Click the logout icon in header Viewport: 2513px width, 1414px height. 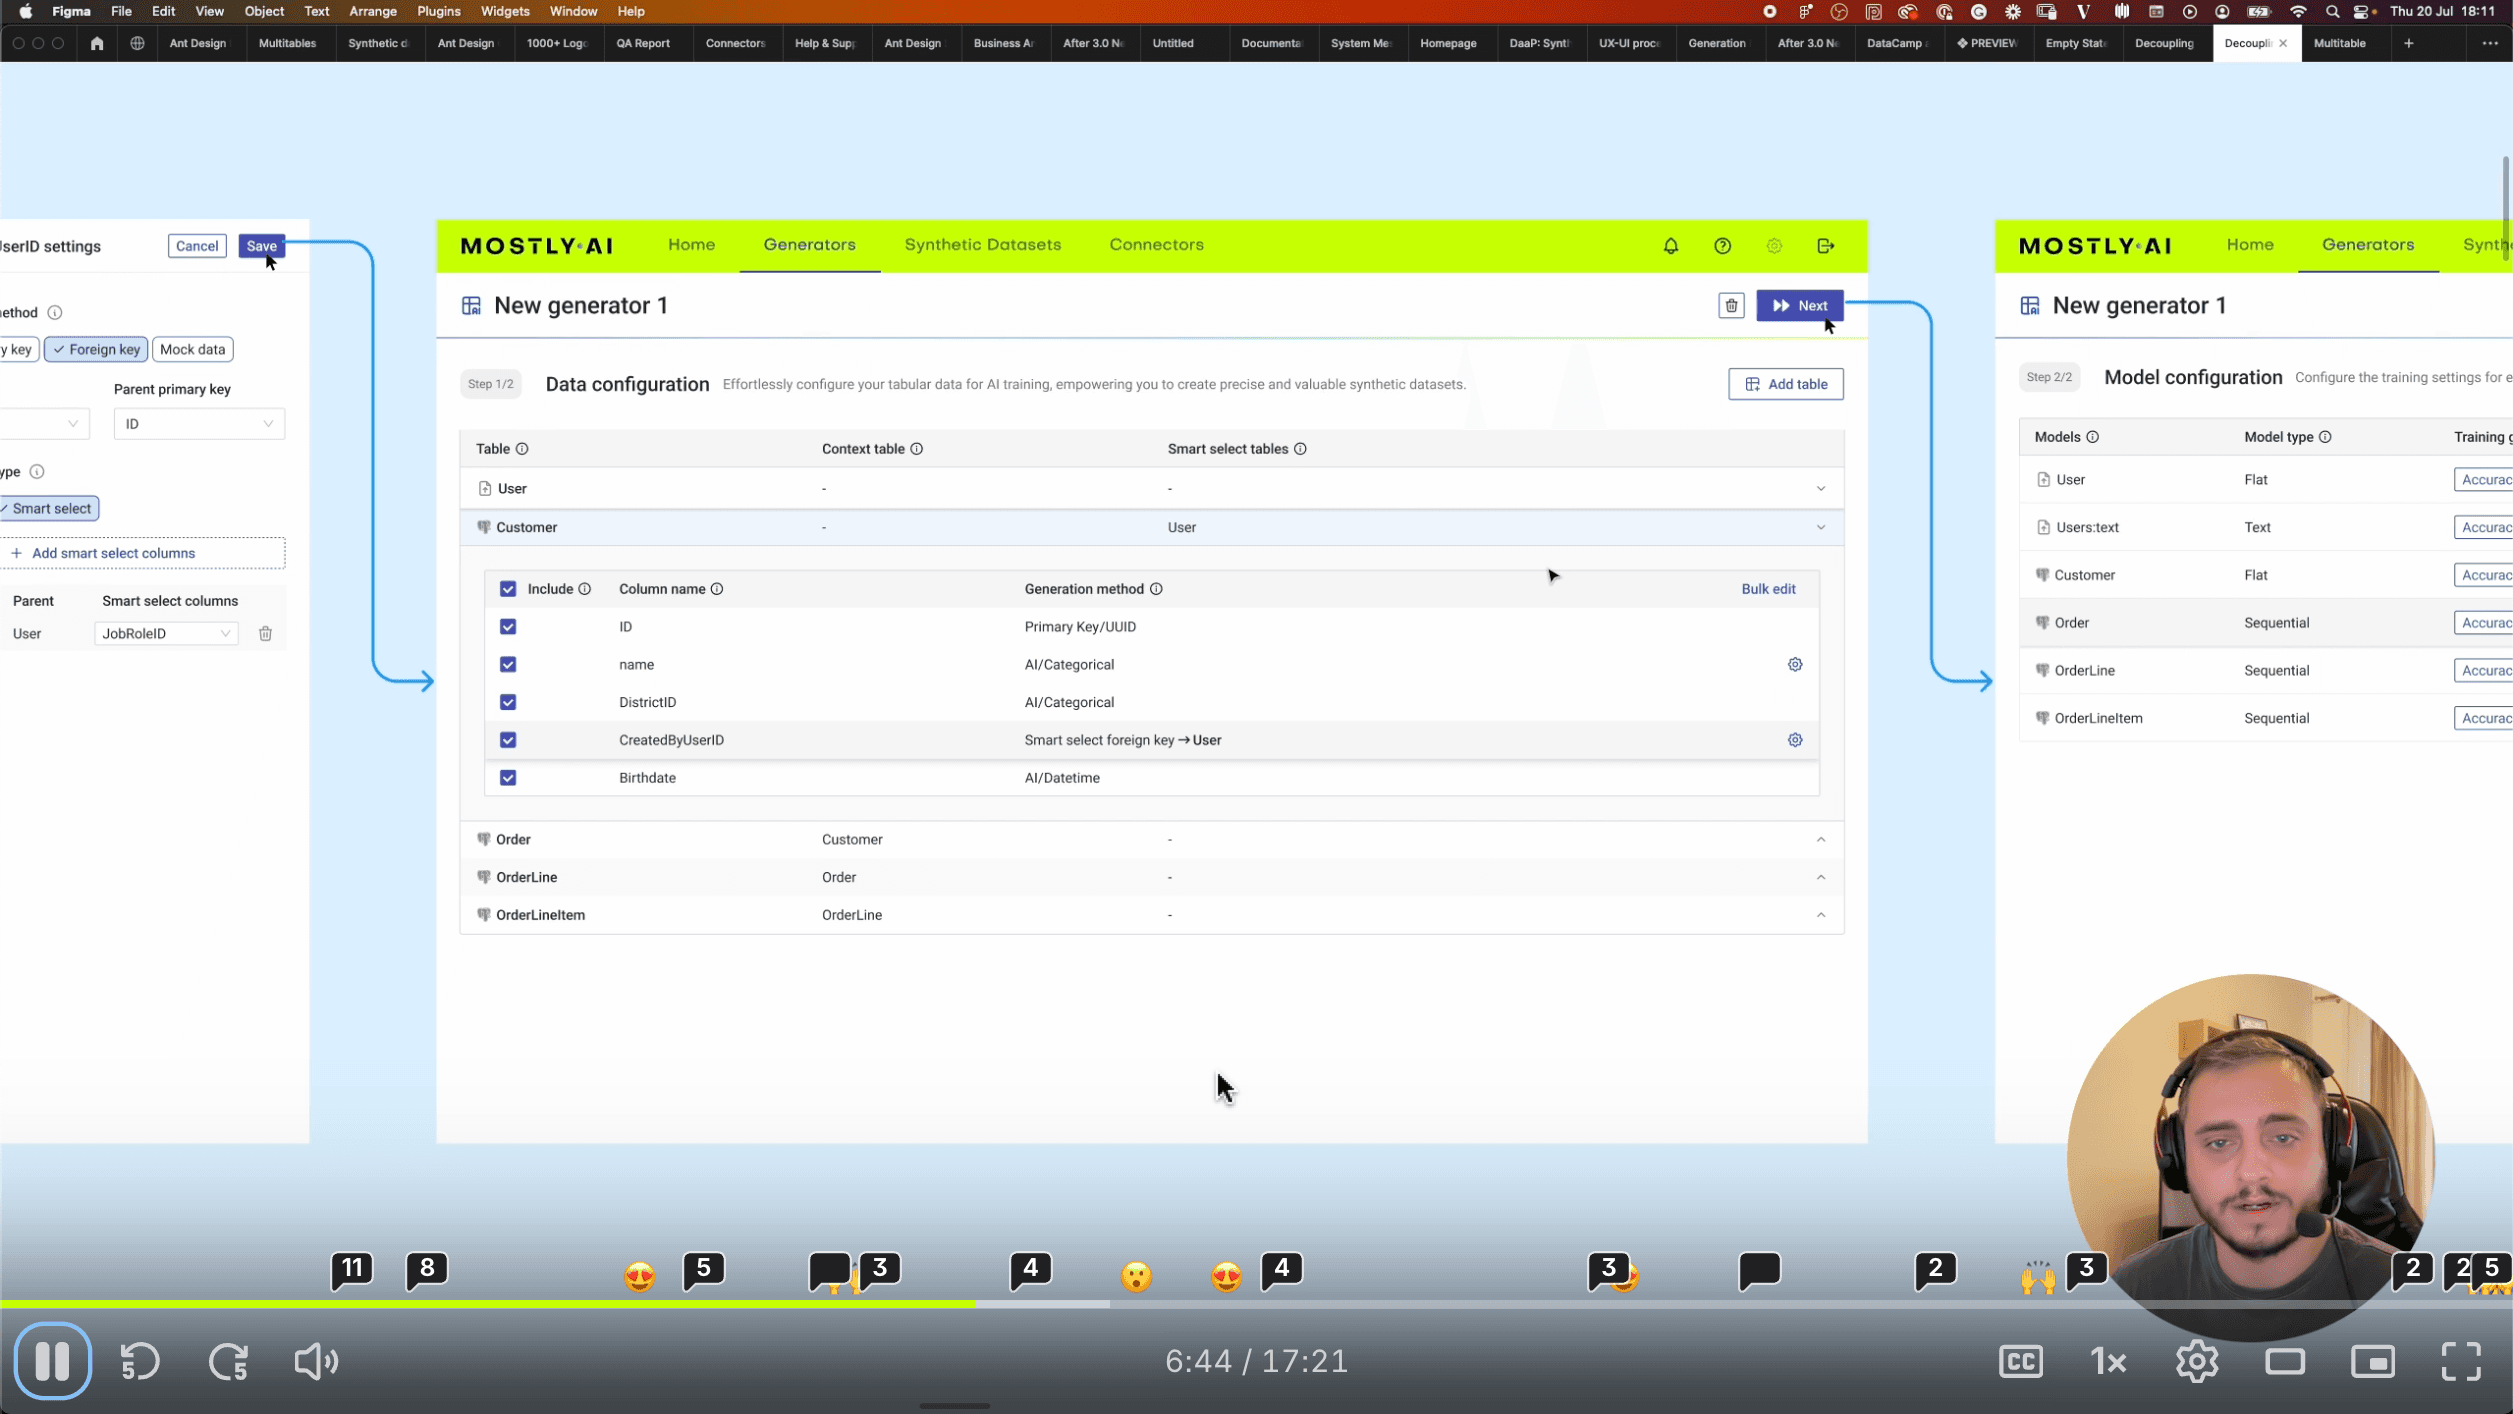[1825, 246]
